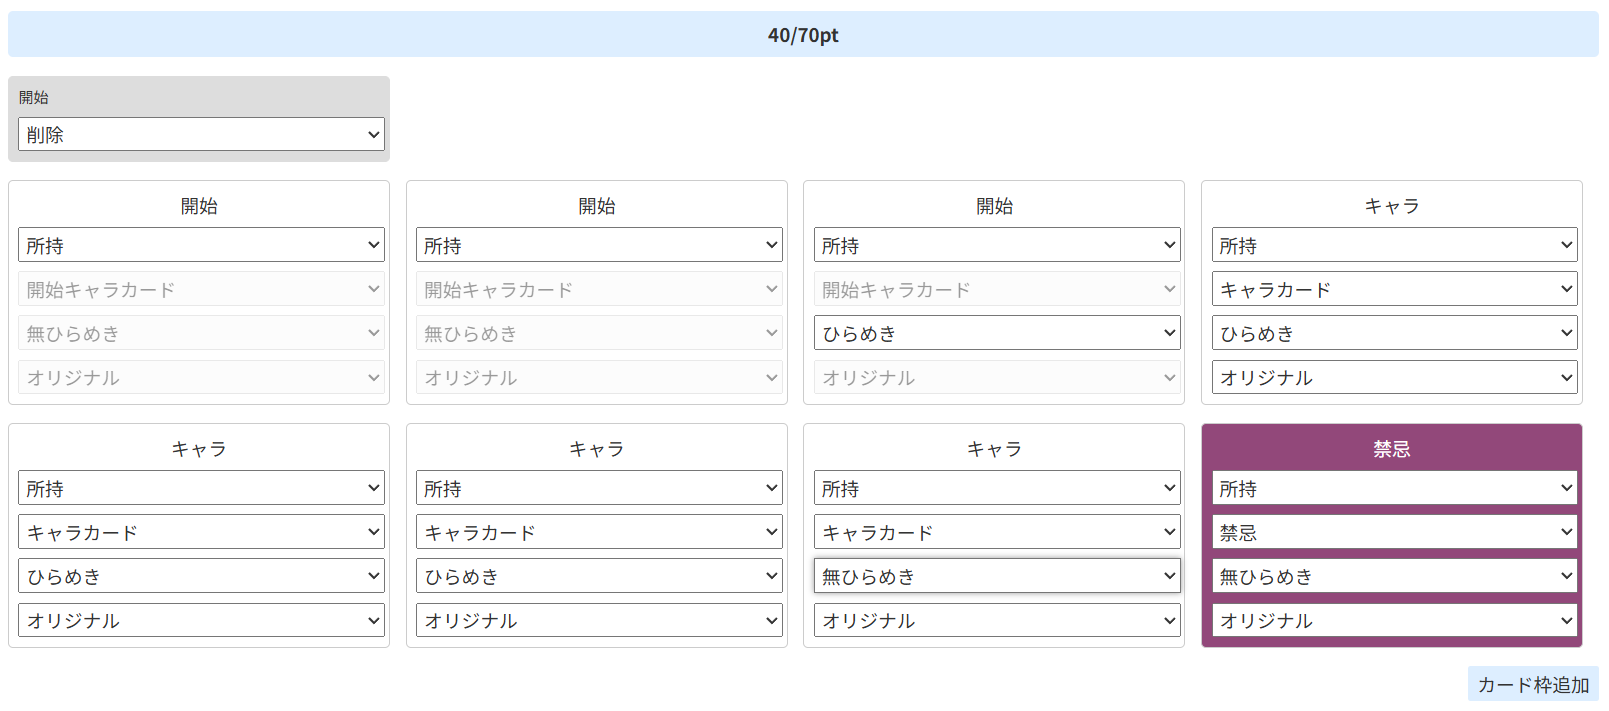Expand キャラカード dropdown above the キャラ card's 無ひらめき
The width and height of the screenshot is (1609, 711).
tap(996, 533)
